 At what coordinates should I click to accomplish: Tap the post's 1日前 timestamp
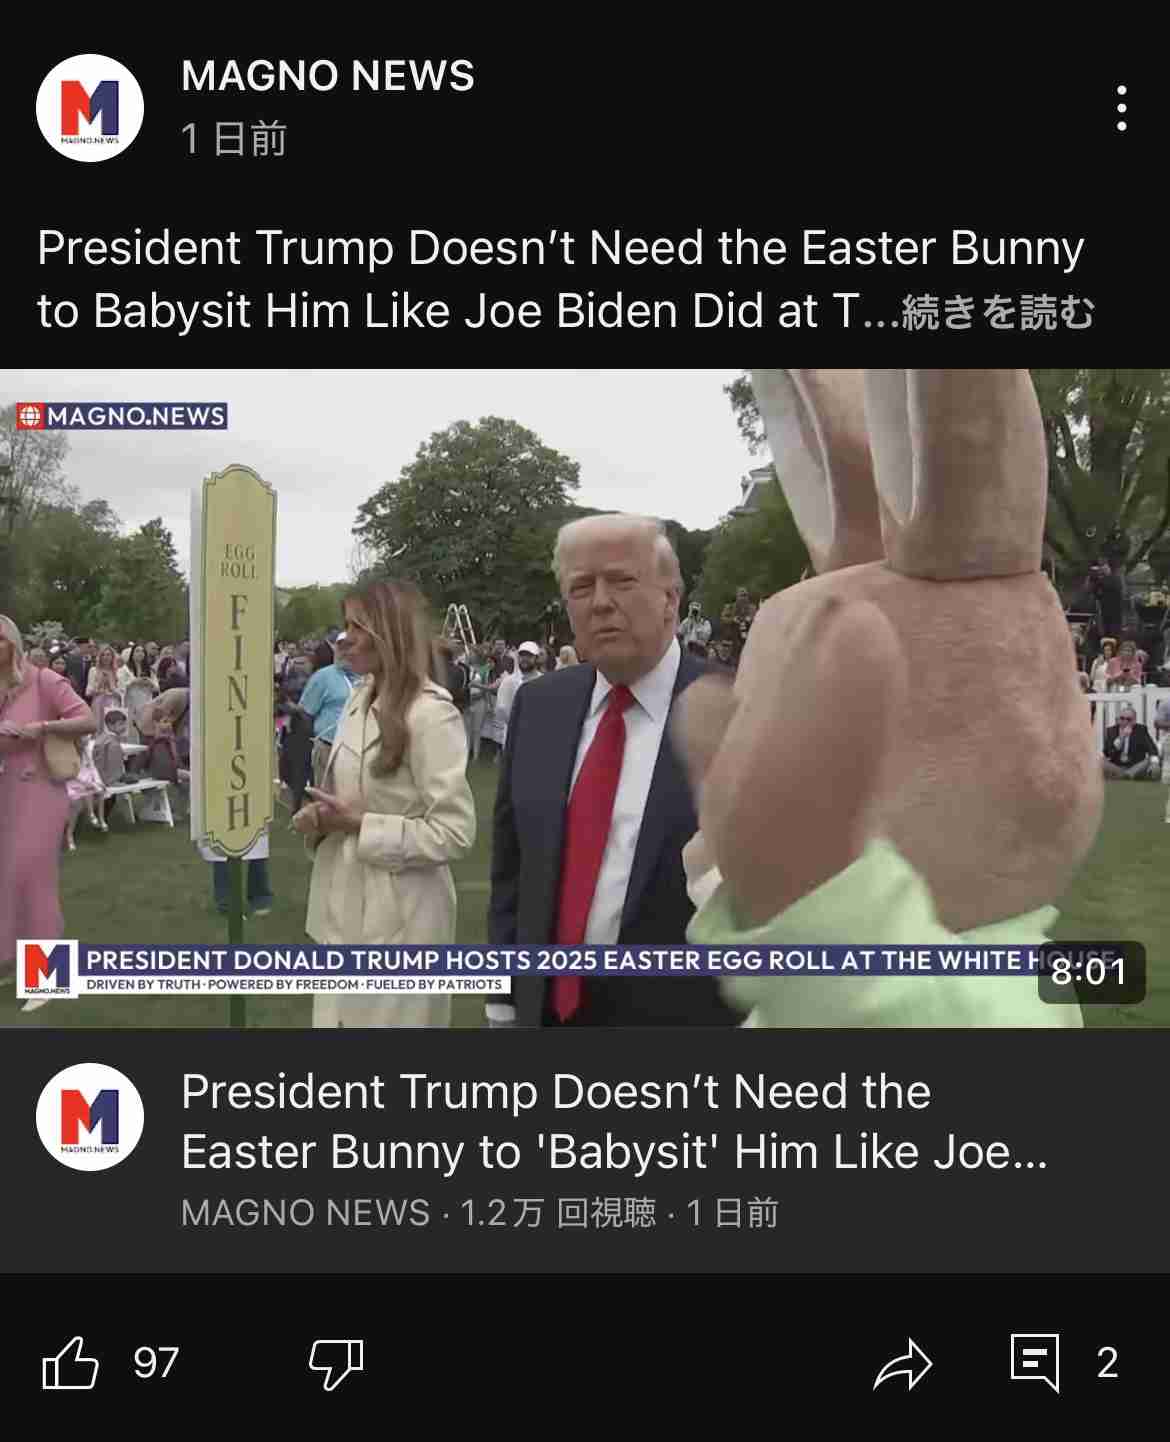(x=234, y=138)
